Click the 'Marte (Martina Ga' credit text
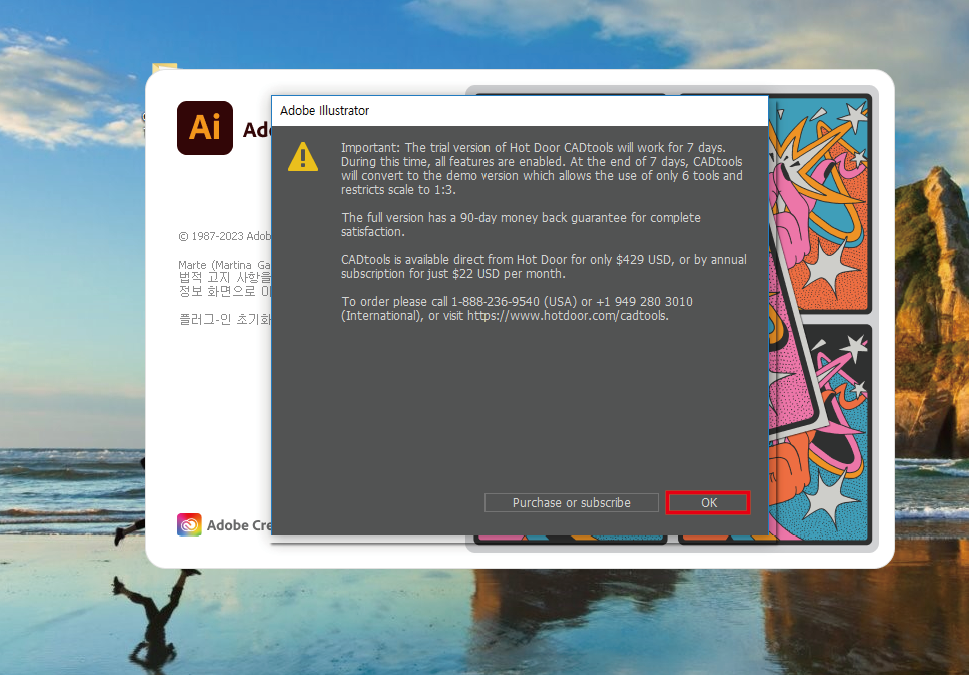The image size is (969, 675). [224, 265]
